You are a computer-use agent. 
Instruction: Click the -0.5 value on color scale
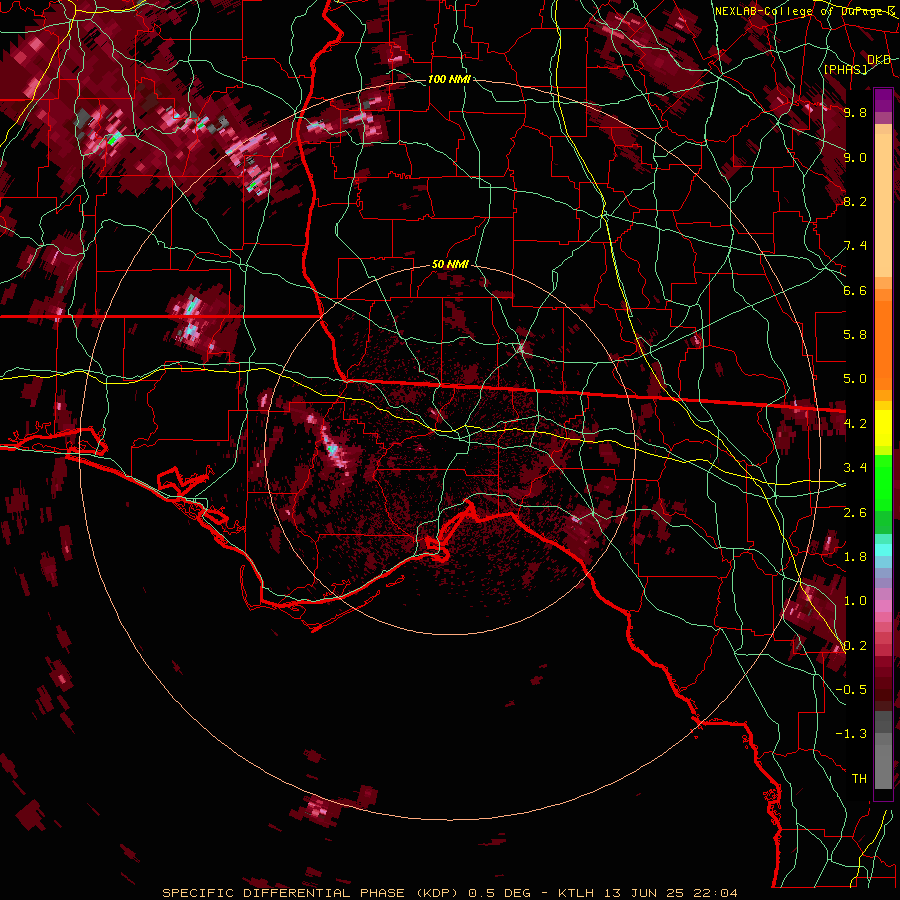[851, 690]
